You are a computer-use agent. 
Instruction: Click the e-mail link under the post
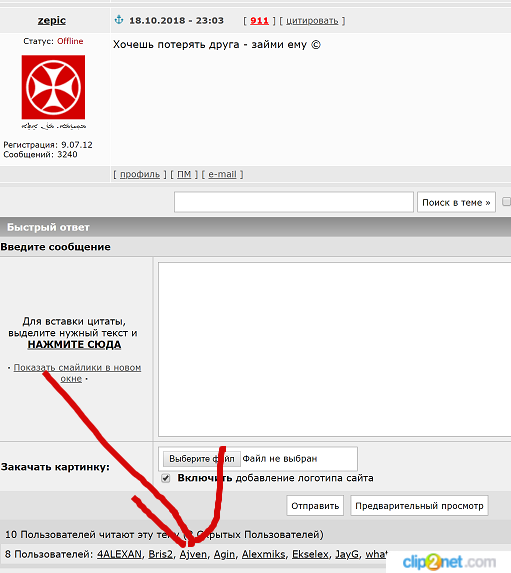tap(222, 174)
